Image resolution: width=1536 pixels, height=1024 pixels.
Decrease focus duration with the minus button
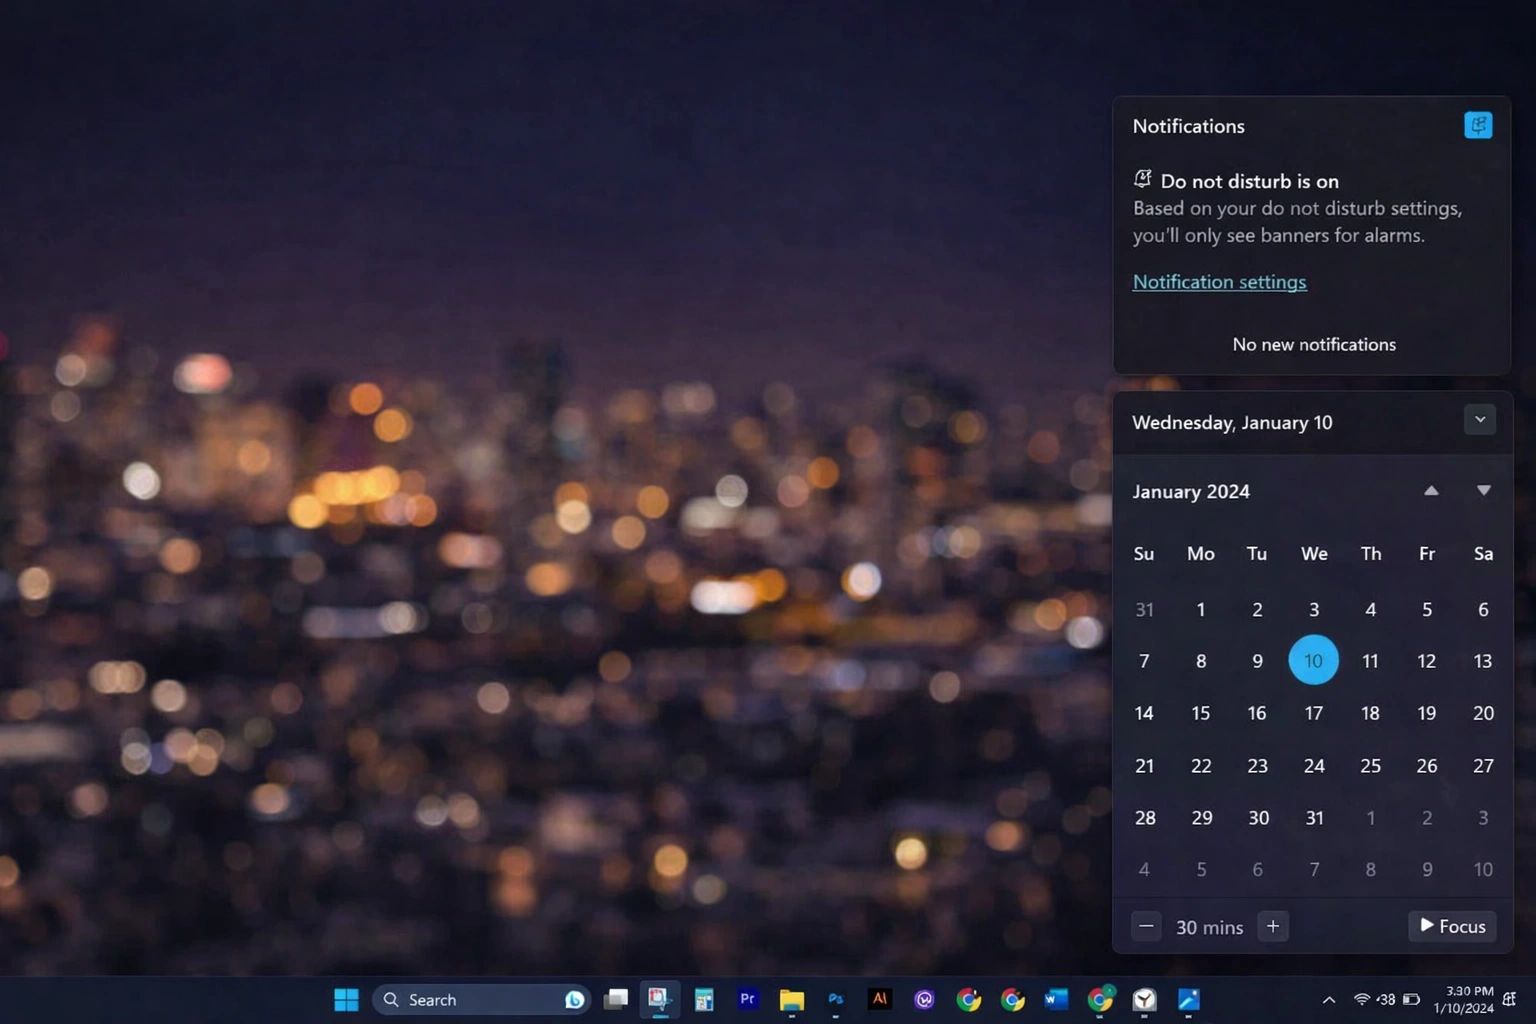click(x=1146, y=926)
